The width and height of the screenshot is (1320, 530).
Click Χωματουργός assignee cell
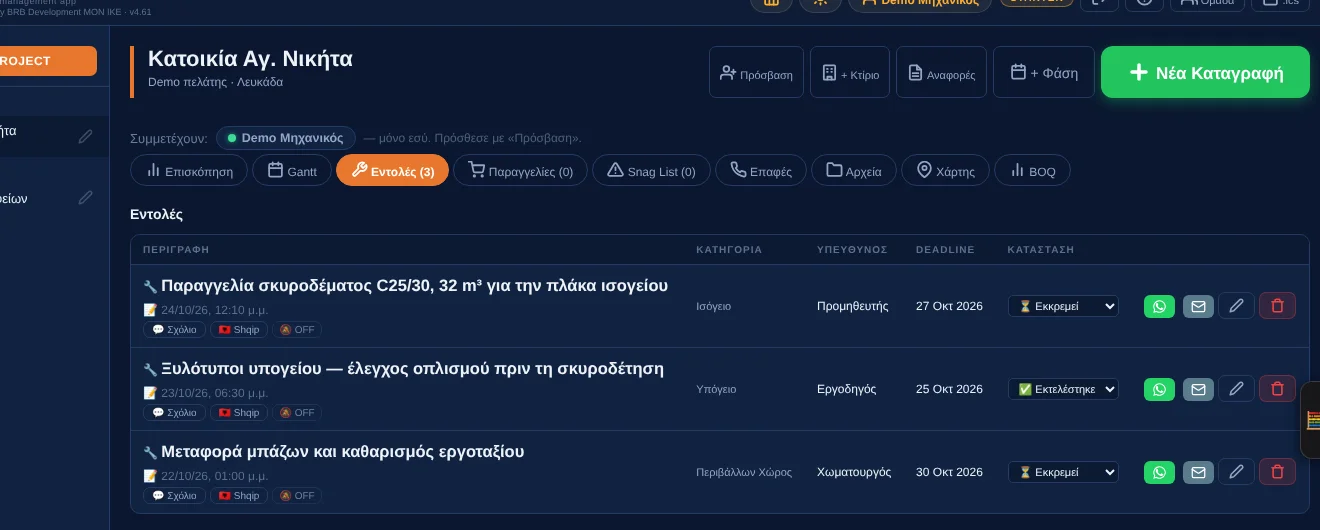click(854, 472)
